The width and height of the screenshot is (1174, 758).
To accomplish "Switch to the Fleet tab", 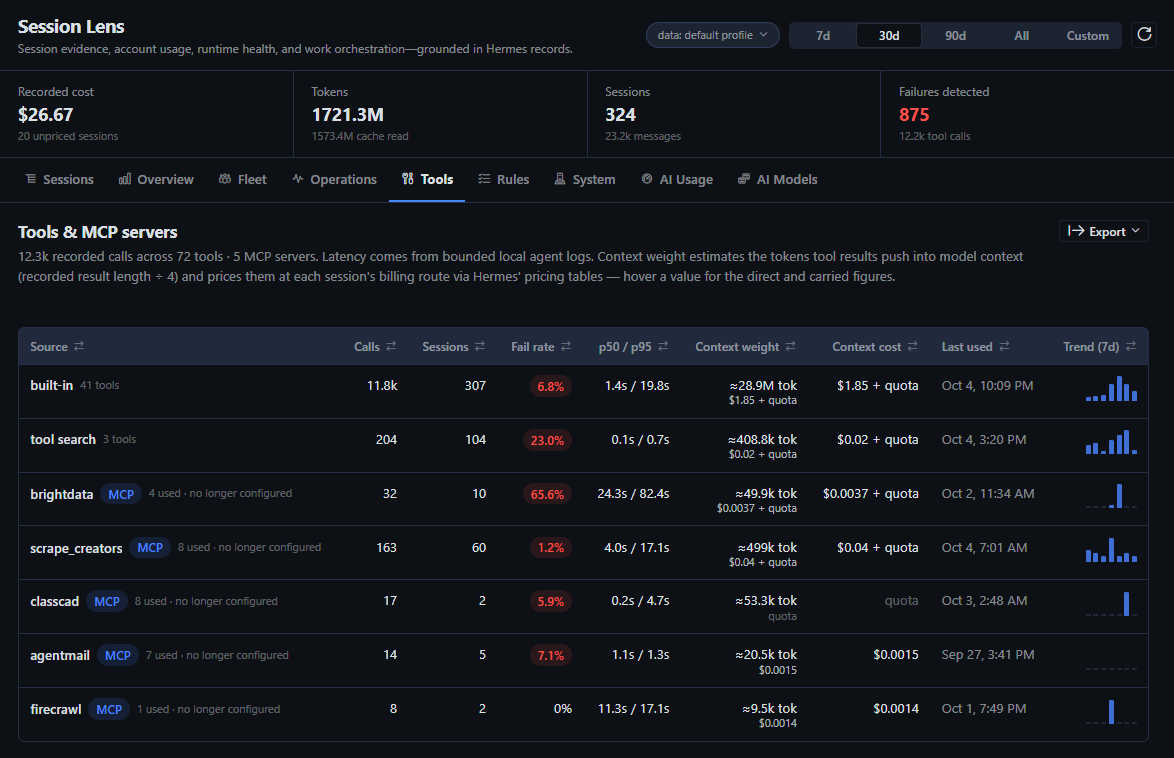I will tap(243, 179).
